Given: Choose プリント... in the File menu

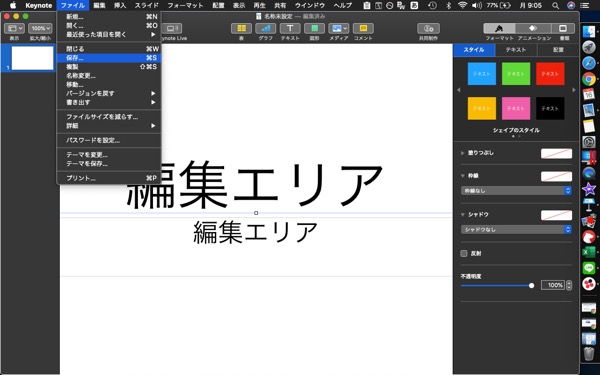Looking at the screenshot, I should click(109, 178).
